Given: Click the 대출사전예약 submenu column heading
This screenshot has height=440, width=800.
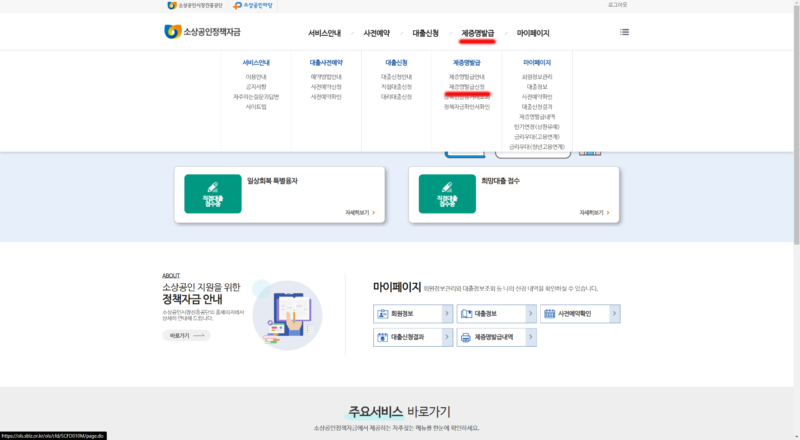Looking at the screenshot, I should click(x=326, y=62).
